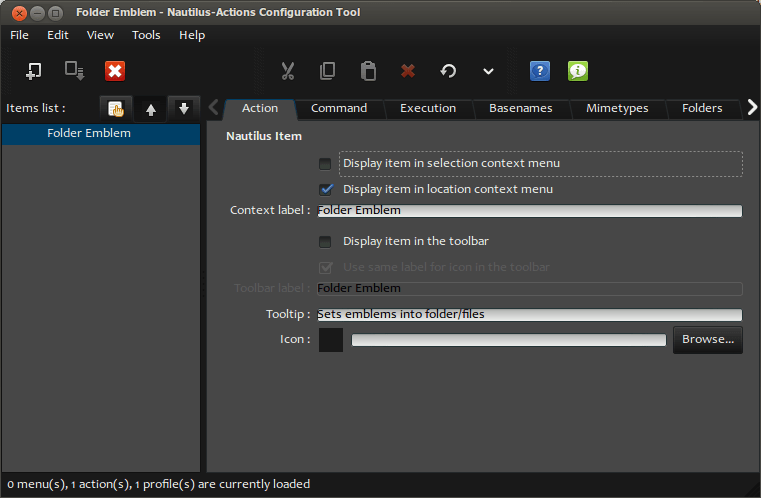Click the Browse... button
This screenshot has height=498, width=761.
pyautogui.click(x=708, y=340)
